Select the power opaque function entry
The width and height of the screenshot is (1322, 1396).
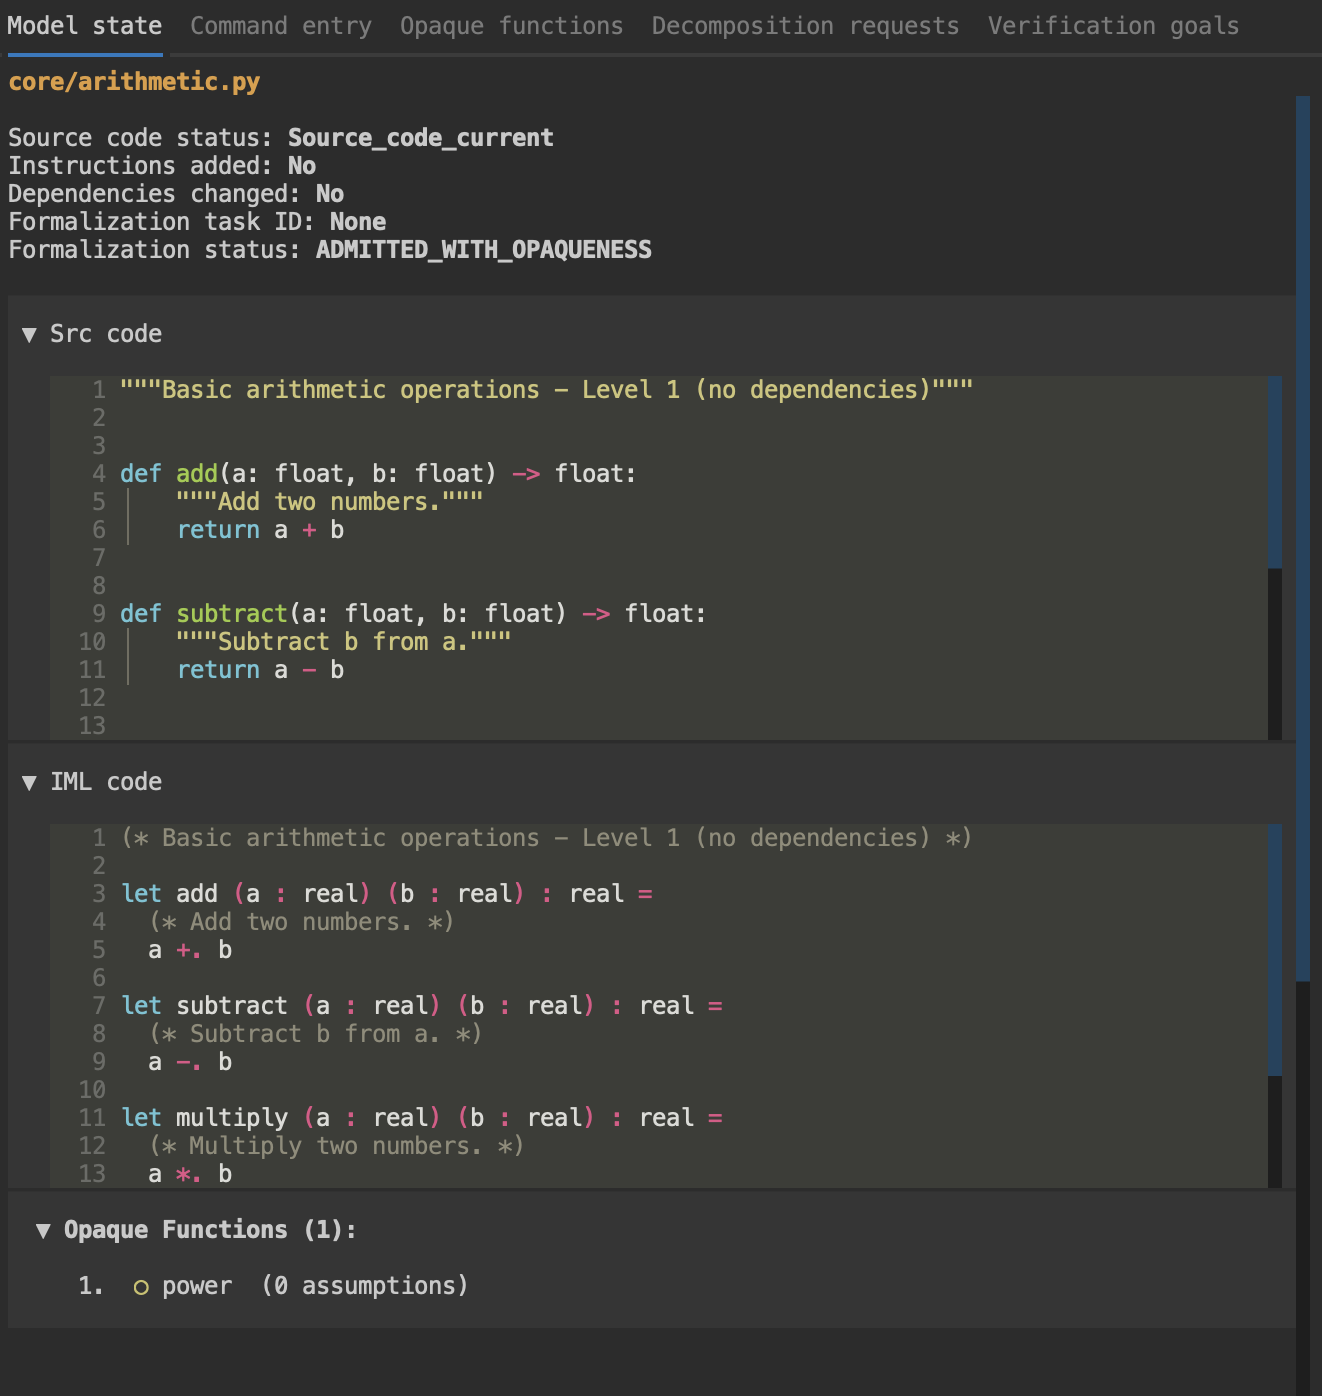click(x=197, y=1286)
